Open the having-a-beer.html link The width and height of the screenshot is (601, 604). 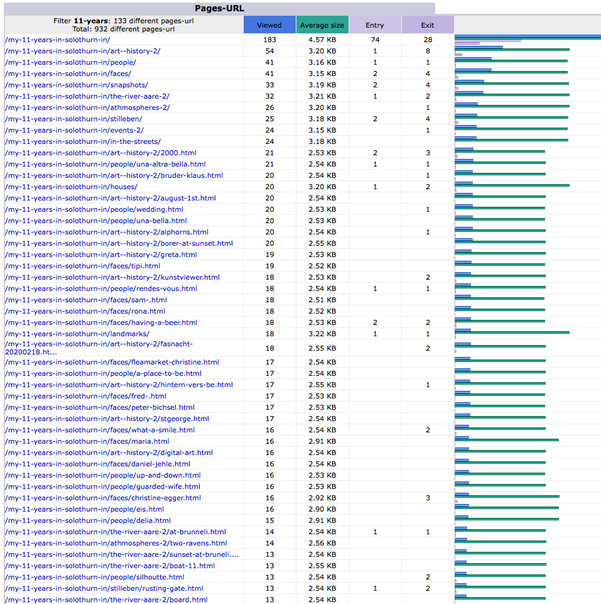tap(101, 322)
